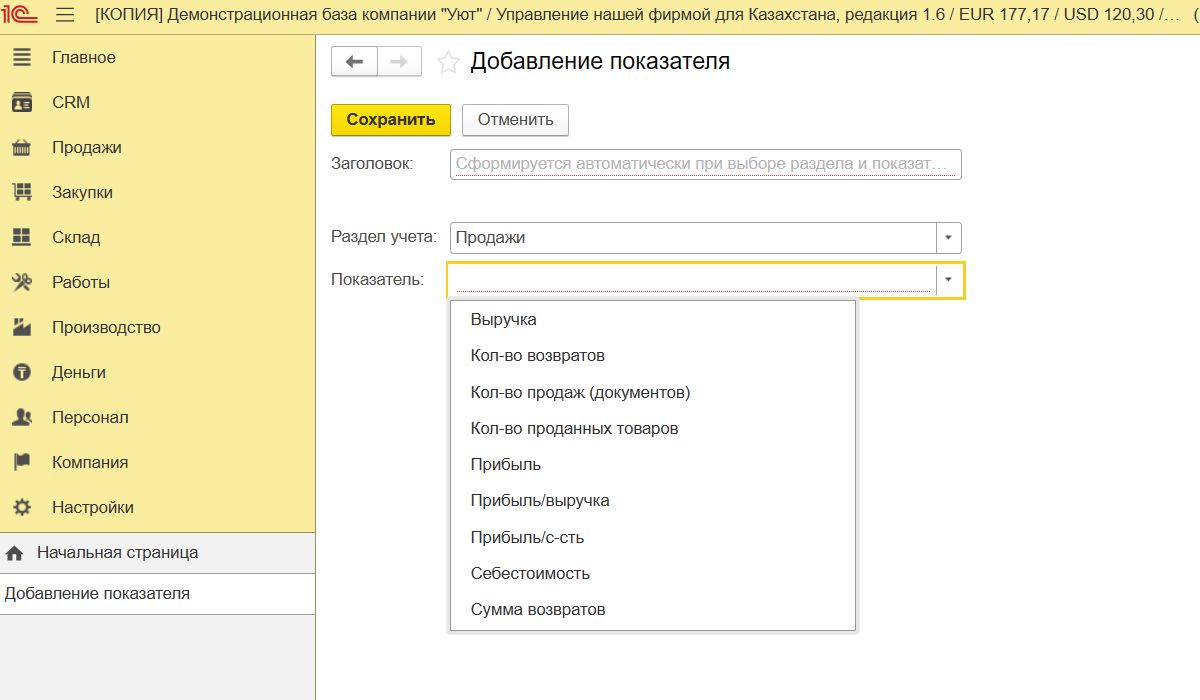Open the hamburger main menu icon
Screen dimensions: 1200x700
pyautogui.click(x=65, y=15)
